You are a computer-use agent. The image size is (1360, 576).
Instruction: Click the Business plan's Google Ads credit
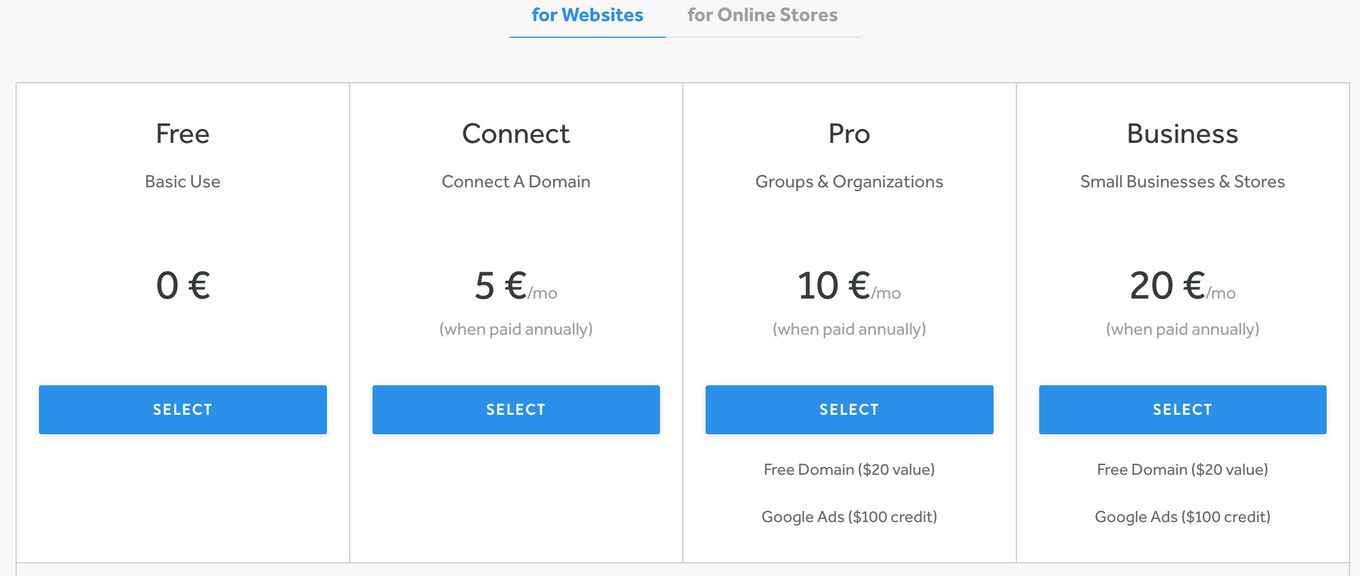point(1182,517)
